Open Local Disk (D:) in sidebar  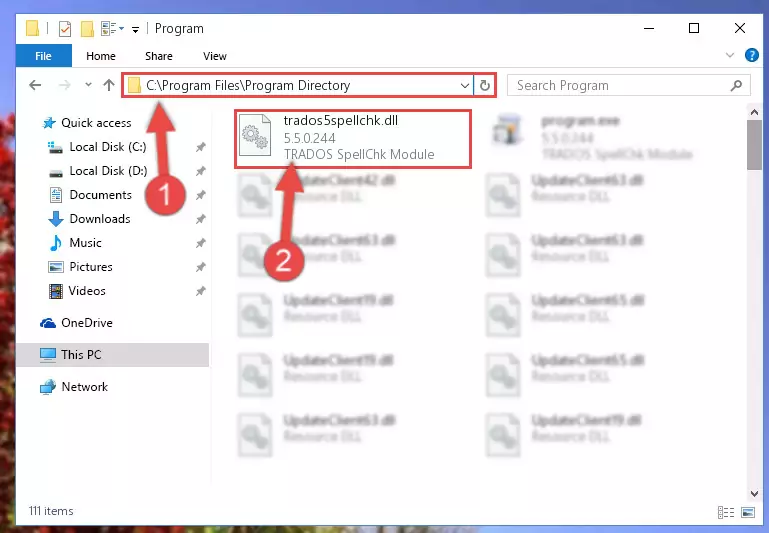(x=98, y=171)
